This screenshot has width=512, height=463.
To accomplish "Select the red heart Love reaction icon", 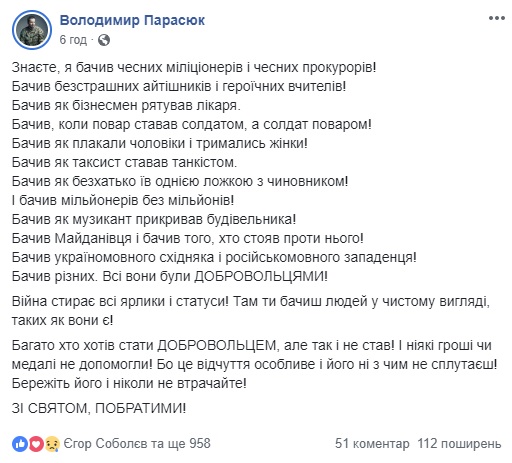I will tap(36, 444).
